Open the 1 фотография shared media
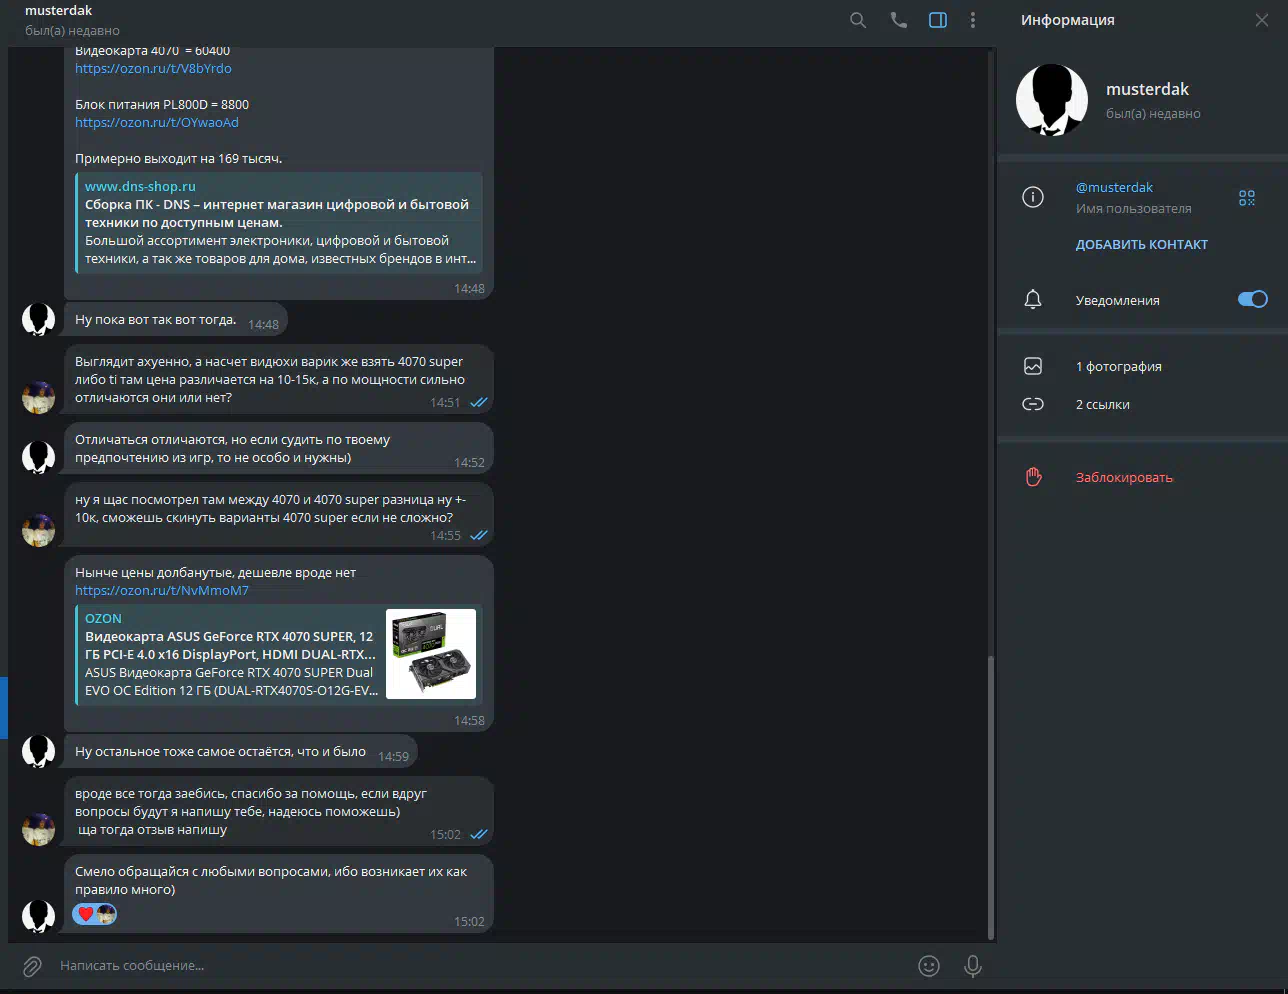1288x994 pixels. [1118, 367]
